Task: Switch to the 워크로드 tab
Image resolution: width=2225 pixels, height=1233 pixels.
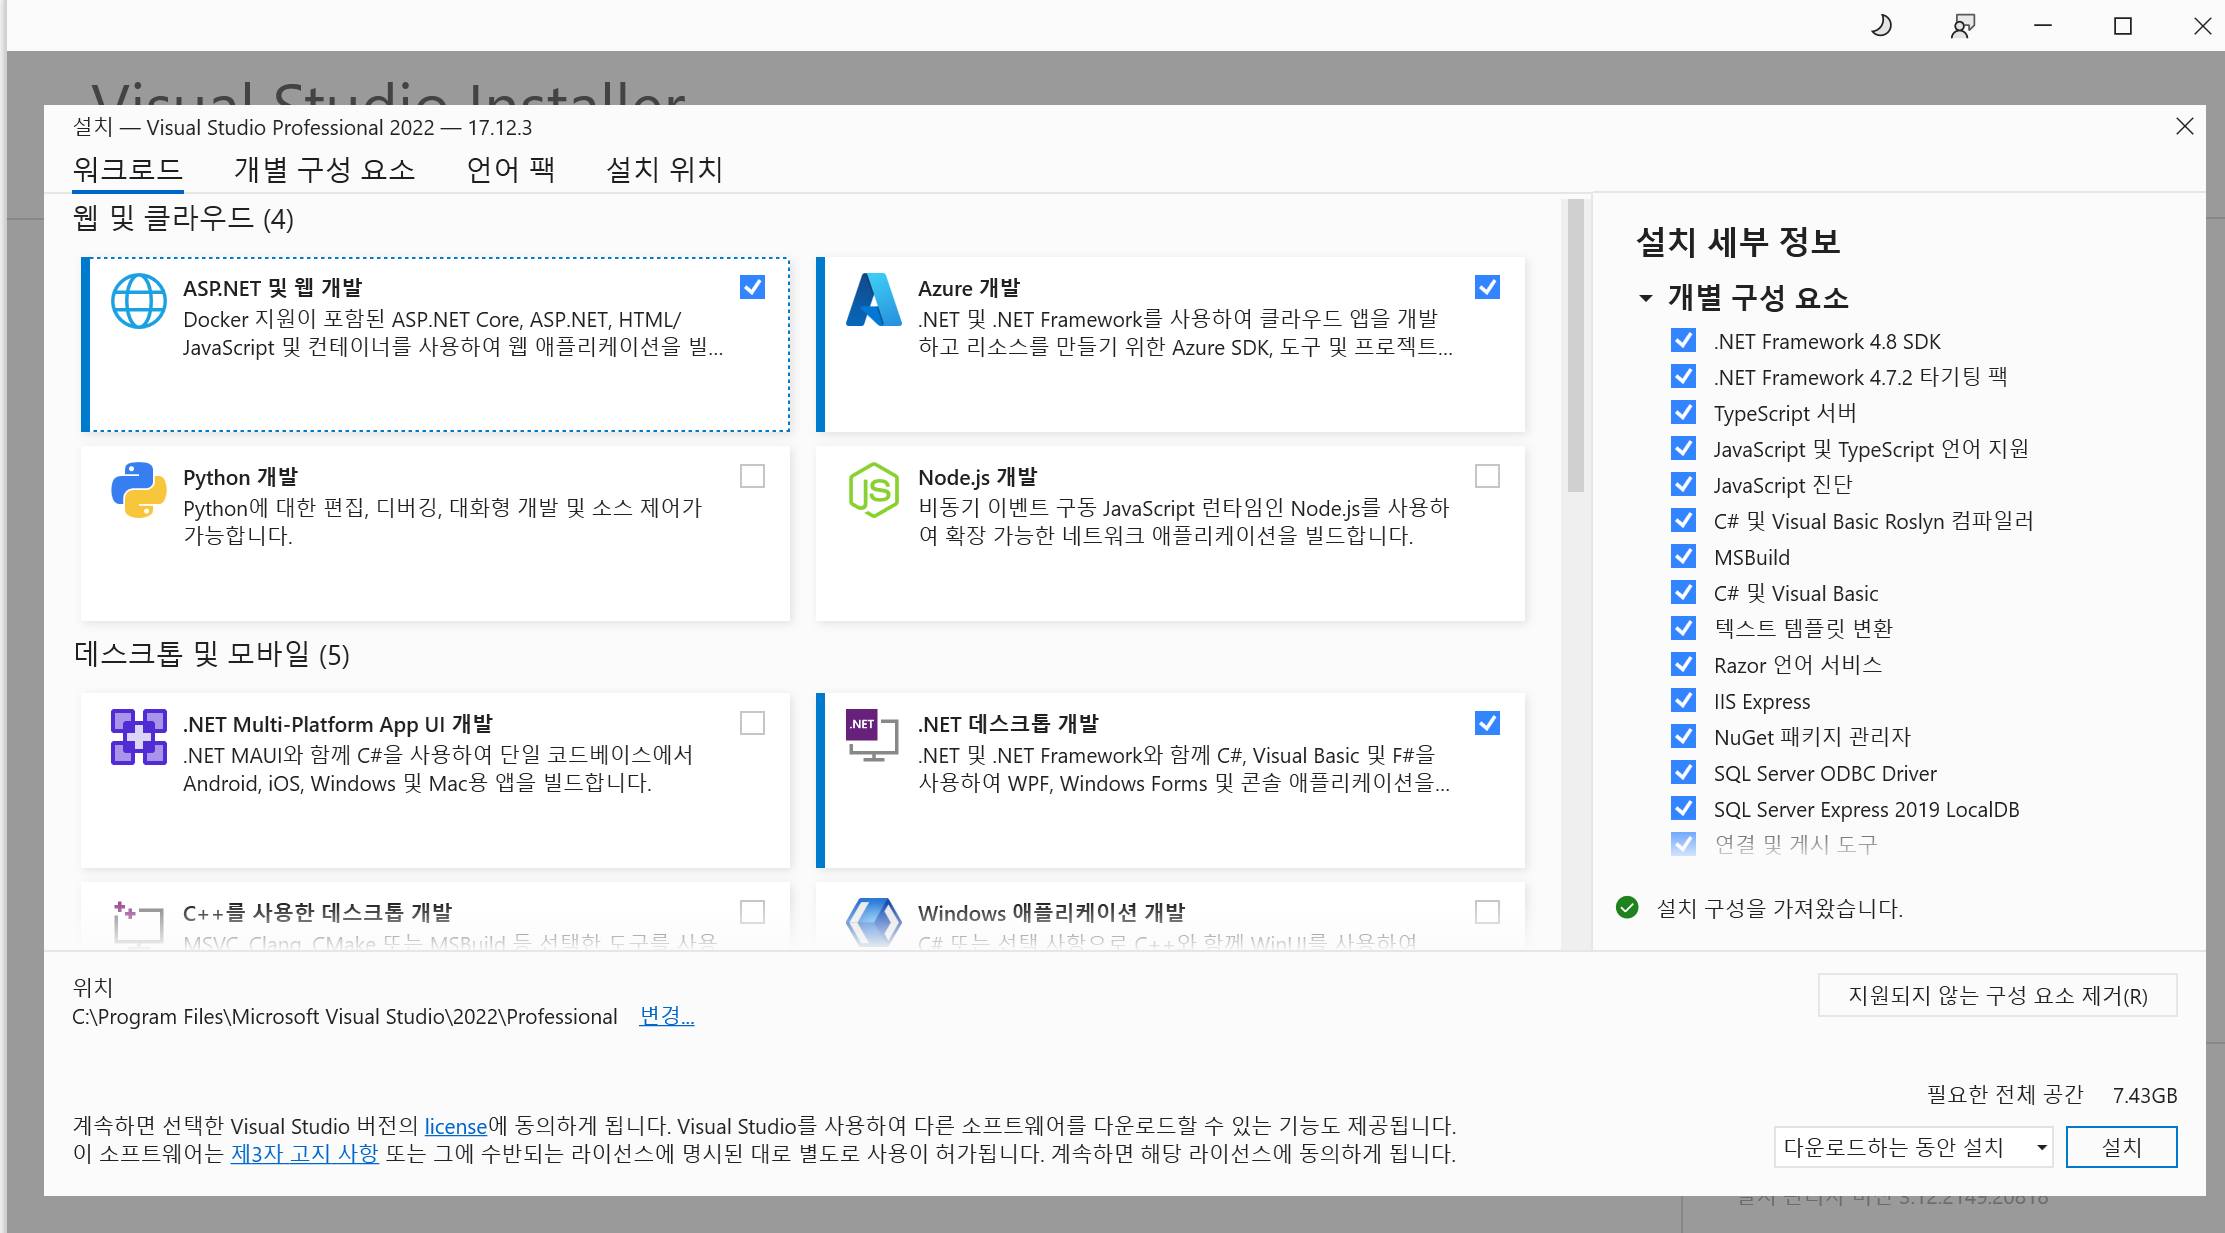Action: click(x=127, y=169)
